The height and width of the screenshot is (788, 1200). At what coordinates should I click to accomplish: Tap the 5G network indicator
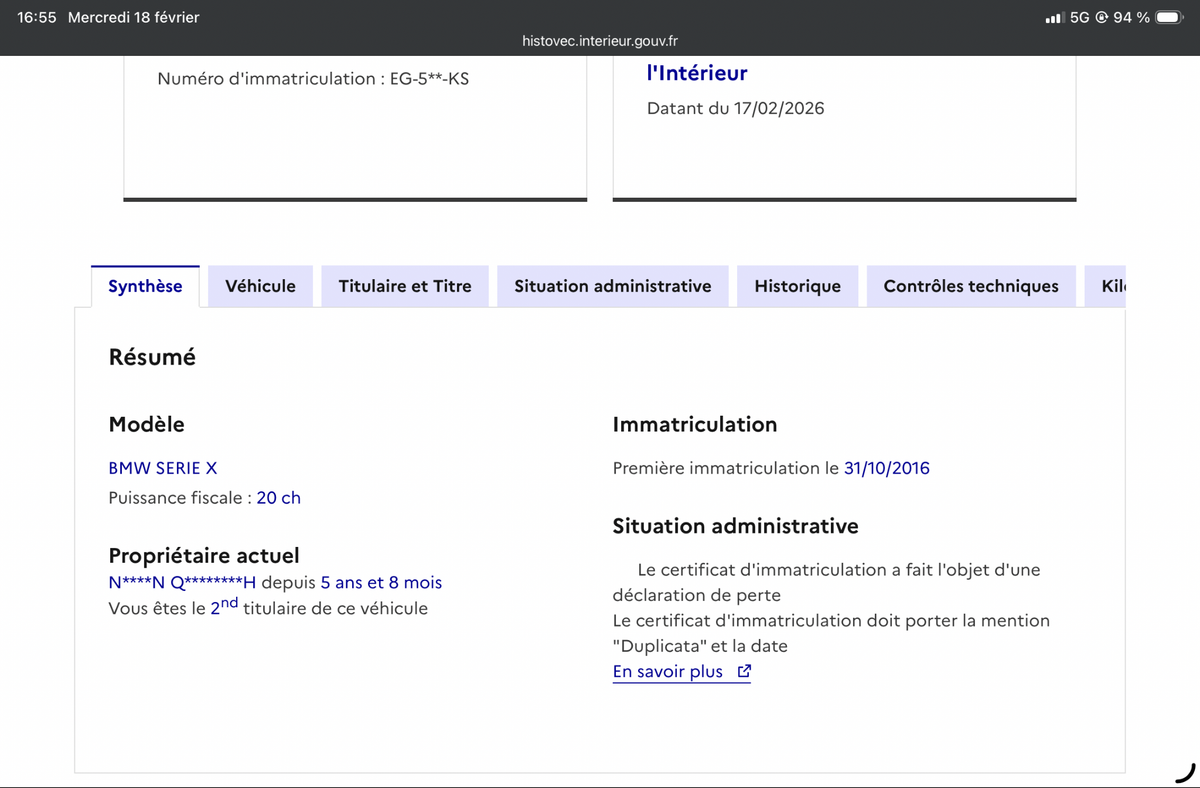[1079, 17]
